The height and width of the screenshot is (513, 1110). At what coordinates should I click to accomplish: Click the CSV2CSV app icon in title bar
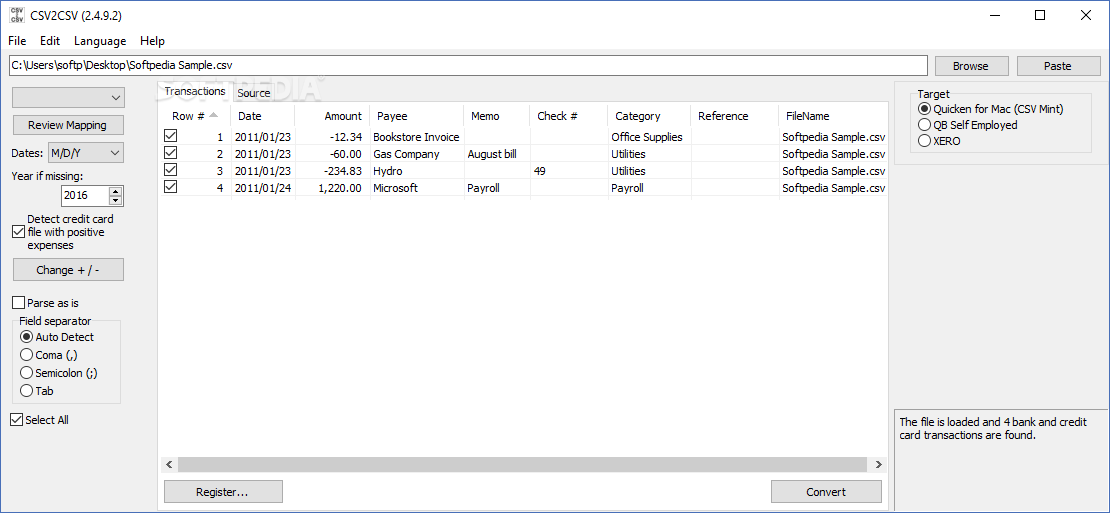pos(16,16)
